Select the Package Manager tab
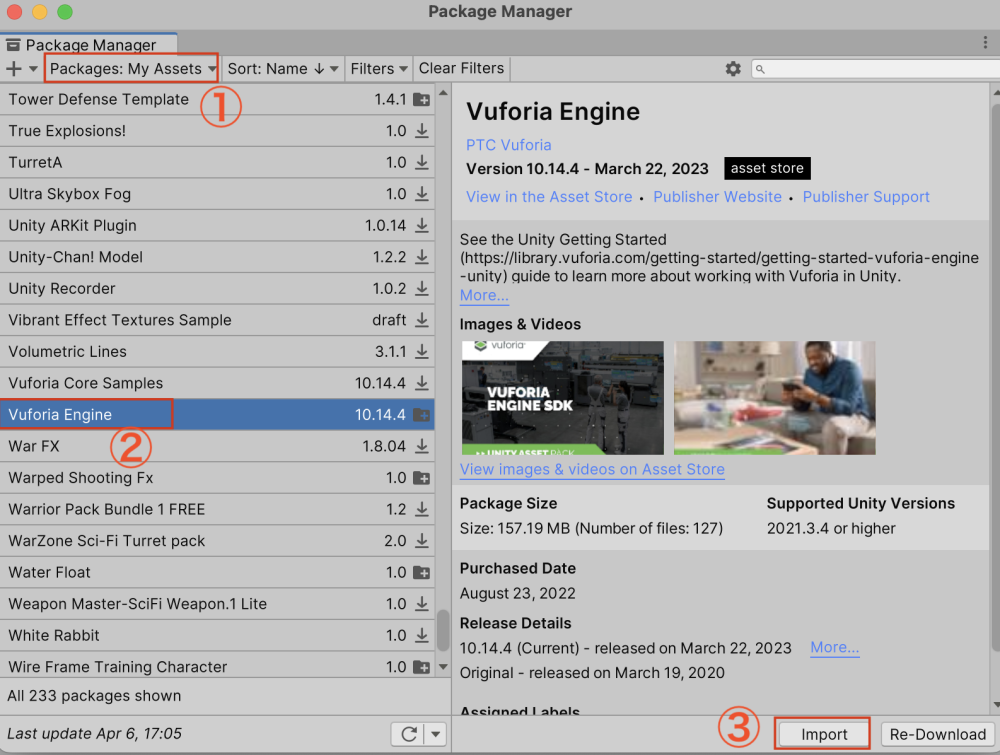Screen dimensions: 1000x755 coord(90,45)
